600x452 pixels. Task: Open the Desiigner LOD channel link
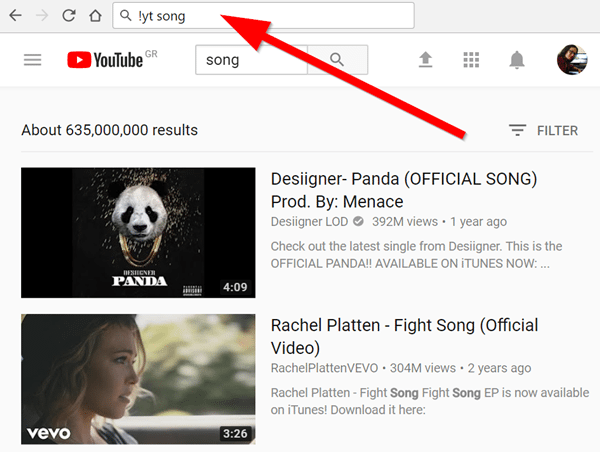309,222
